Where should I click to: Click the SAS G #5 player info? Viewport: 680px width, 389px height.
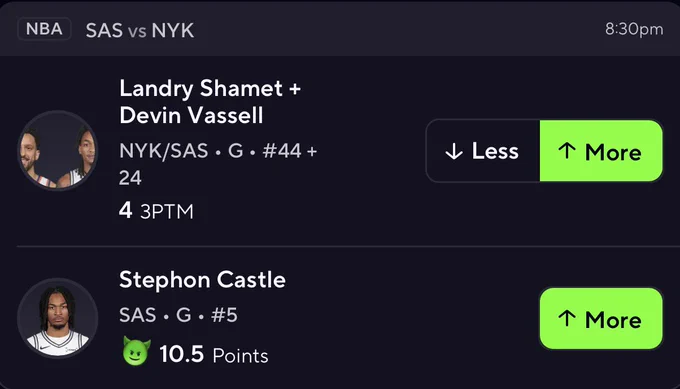(x=178, y=315)
